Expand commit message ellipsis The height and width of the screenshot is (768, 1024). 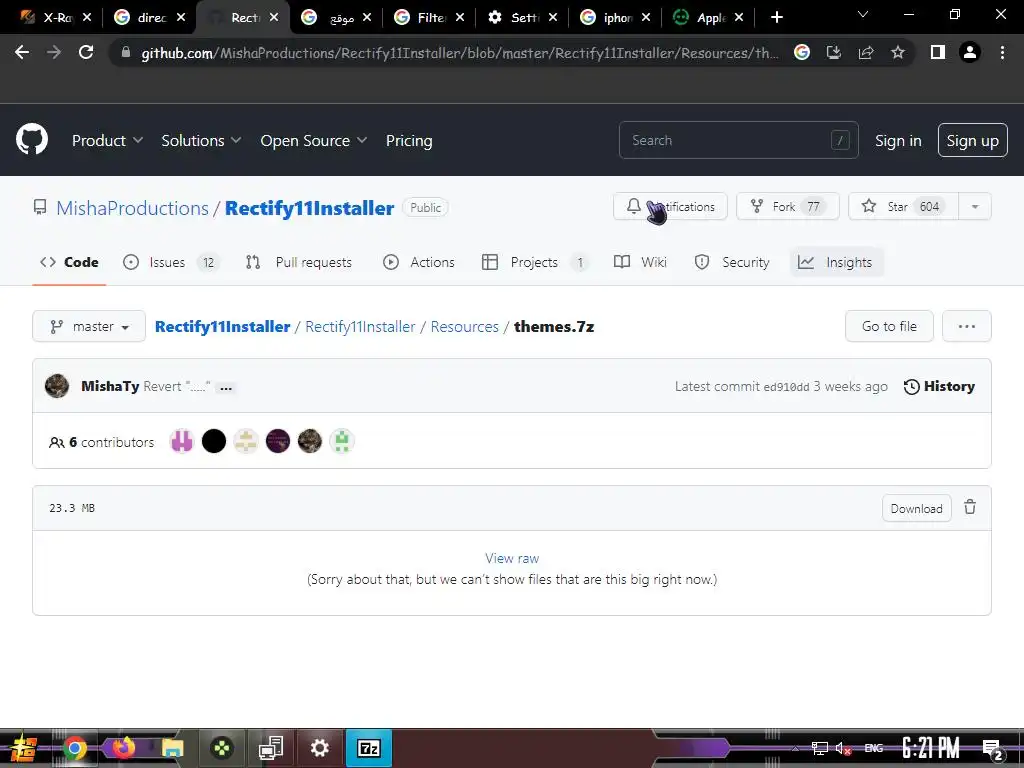(226, 387)
